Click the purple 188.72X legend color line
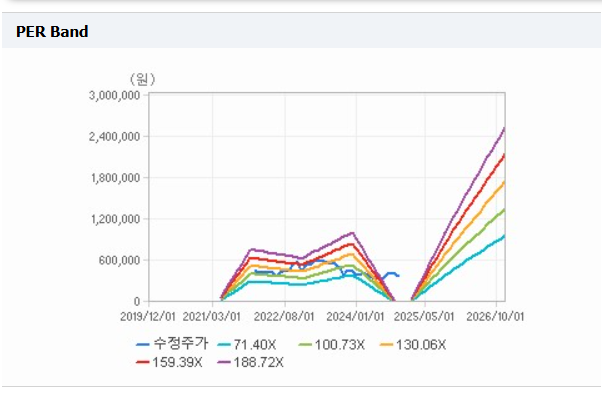 click(223, 362)
